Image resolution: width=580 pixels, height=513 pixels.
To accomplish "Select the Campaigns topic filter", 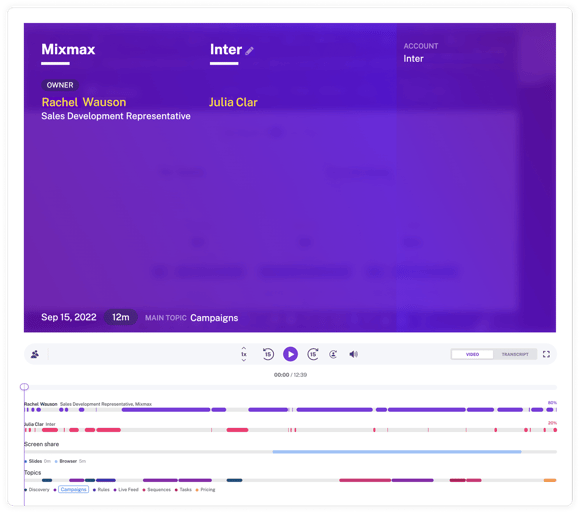I will pos(73,489).
